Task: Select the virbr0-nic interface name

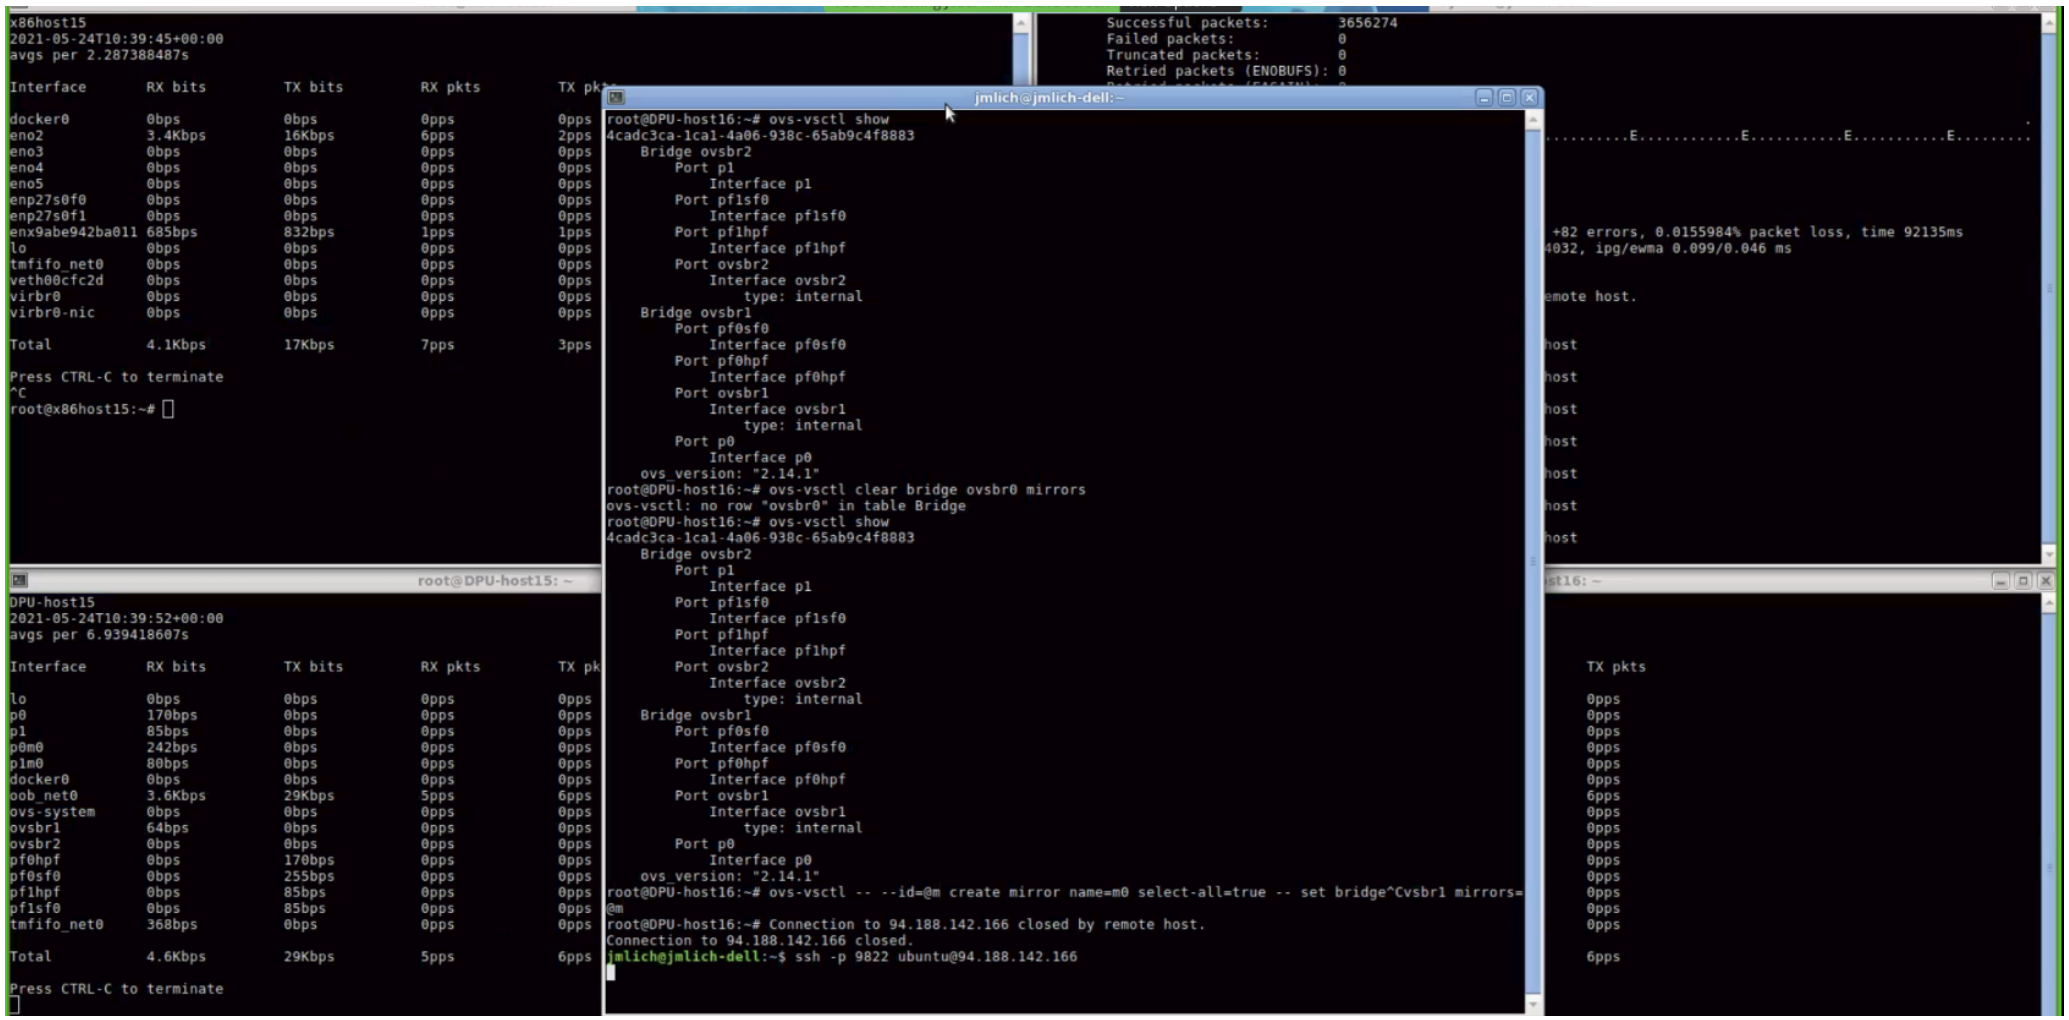Action: tap(53, 313)
